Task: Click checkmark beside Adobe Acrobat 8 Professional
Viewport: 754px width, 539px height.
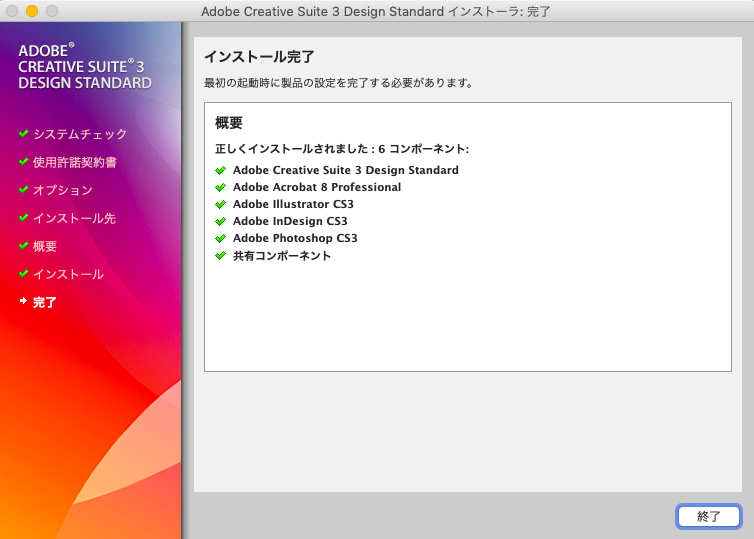Action: 221,187
